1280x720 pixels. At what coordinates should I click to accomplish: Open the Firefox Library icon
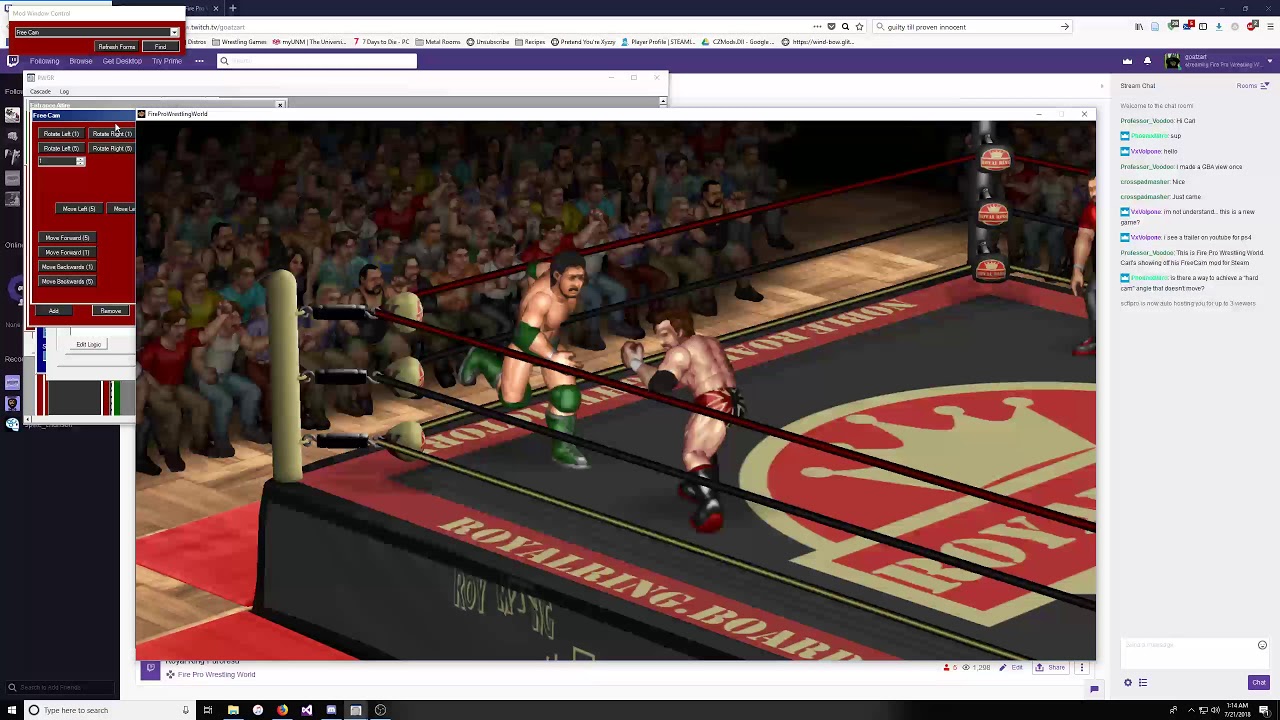pyautogui.click(x=1139, y=27)
